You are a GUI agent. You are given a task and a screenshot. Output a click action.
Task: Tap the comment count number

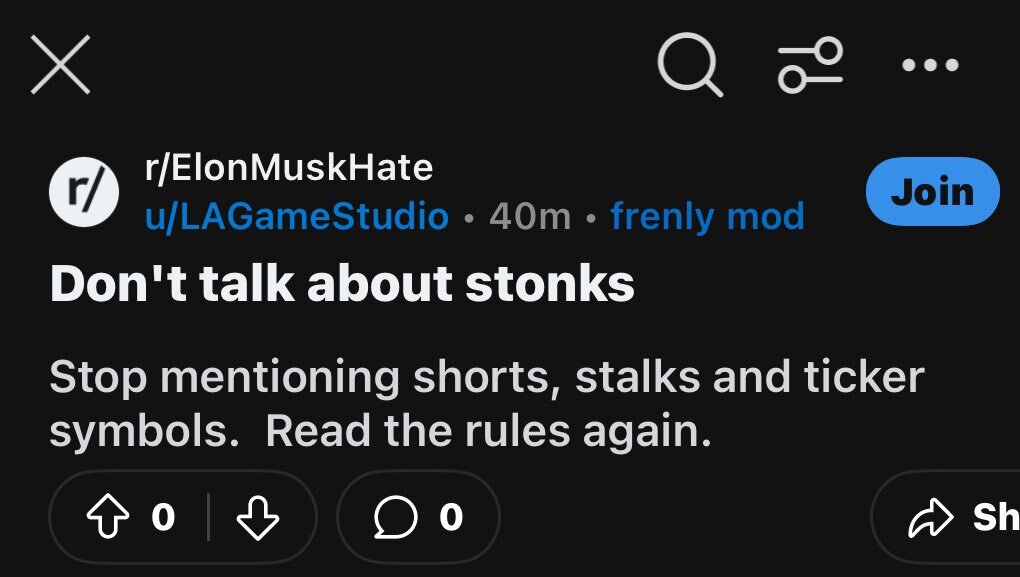click(451, 517)
